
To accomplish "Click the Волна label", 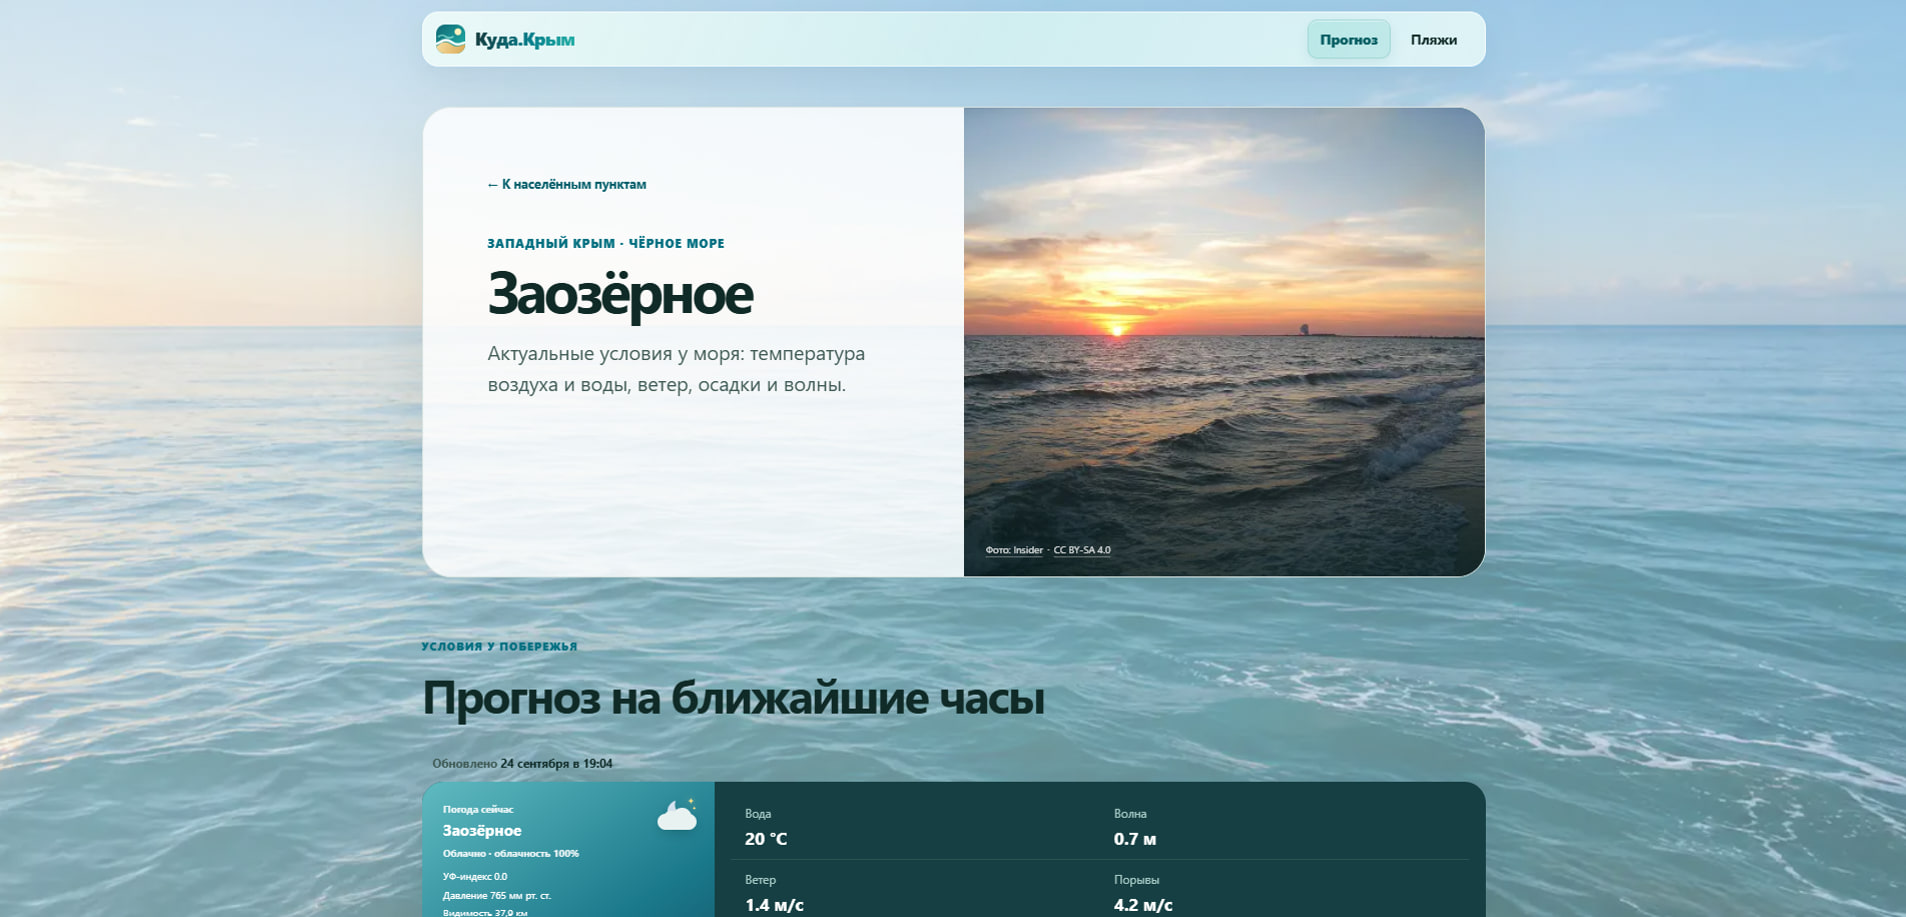I will click(1130, 814).
